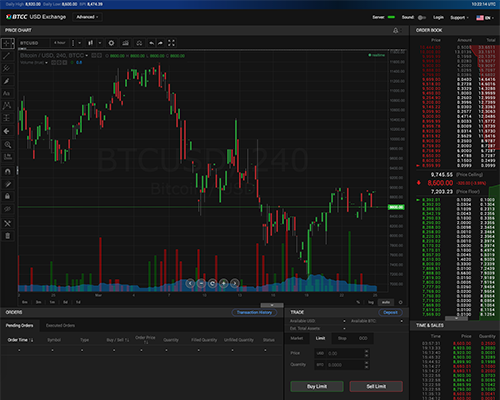The width and height of the screenshot is (500, 400).
Task: Open the interval dropdown arrow in chart toolbar
Action: tap(80, 43)
